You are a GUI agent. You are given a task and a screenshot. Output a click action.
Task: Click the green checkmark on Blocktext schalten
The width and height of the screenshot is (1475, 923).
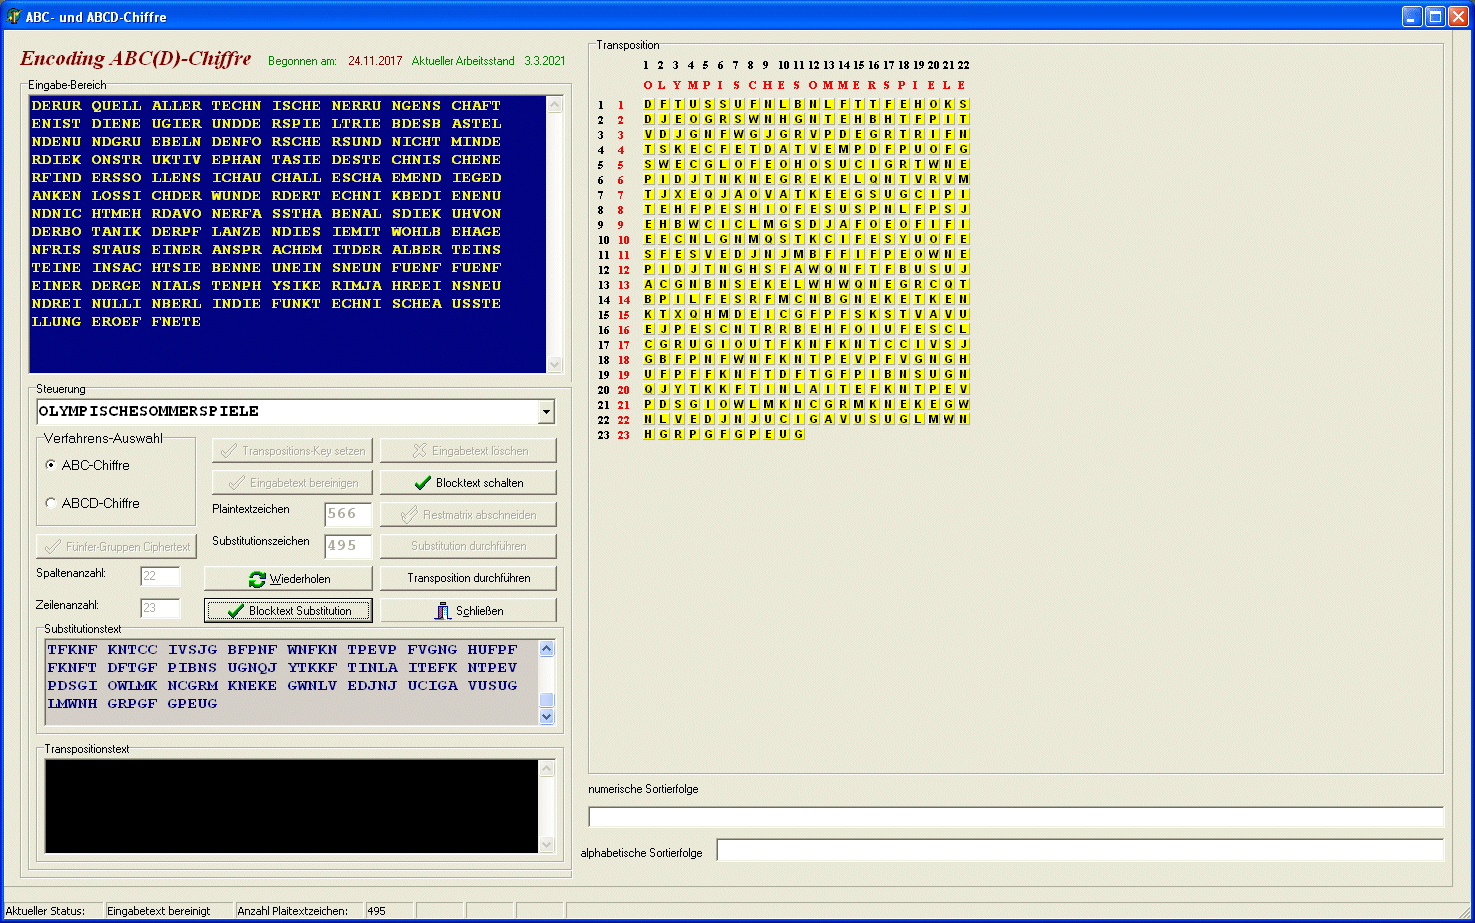(422, 483)
